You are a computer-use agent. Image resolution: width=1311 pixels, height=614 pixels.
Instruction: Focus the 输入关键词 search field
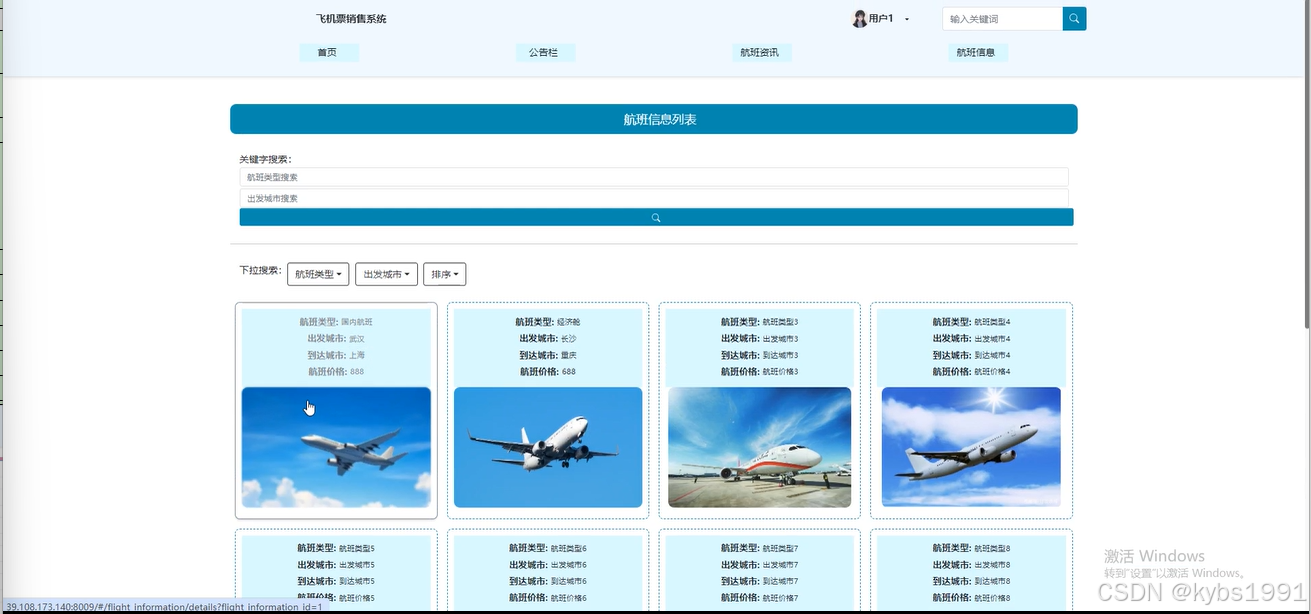pos(1002,19)
